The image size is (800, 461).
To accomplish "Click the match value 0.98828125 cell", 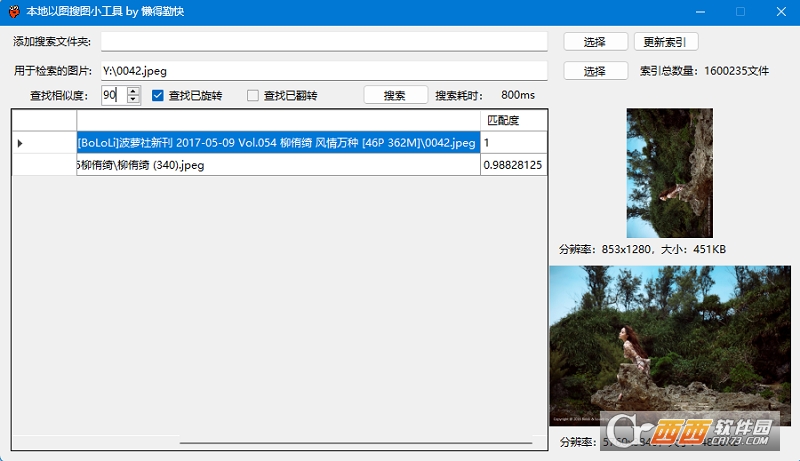I will coord(513,165).
